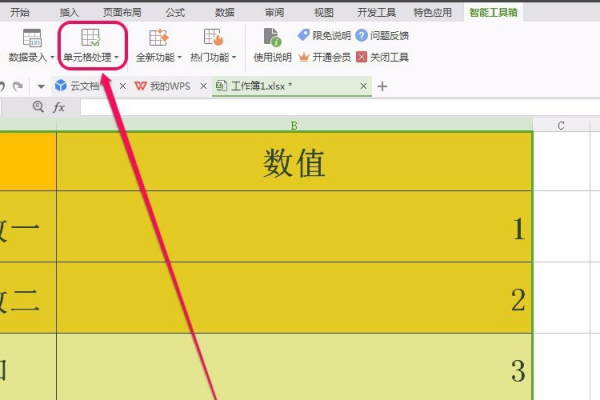Open the 热门功能 flame icon
Image resolution: width=600 pixels, height=400 pixels.
(213, 38)
